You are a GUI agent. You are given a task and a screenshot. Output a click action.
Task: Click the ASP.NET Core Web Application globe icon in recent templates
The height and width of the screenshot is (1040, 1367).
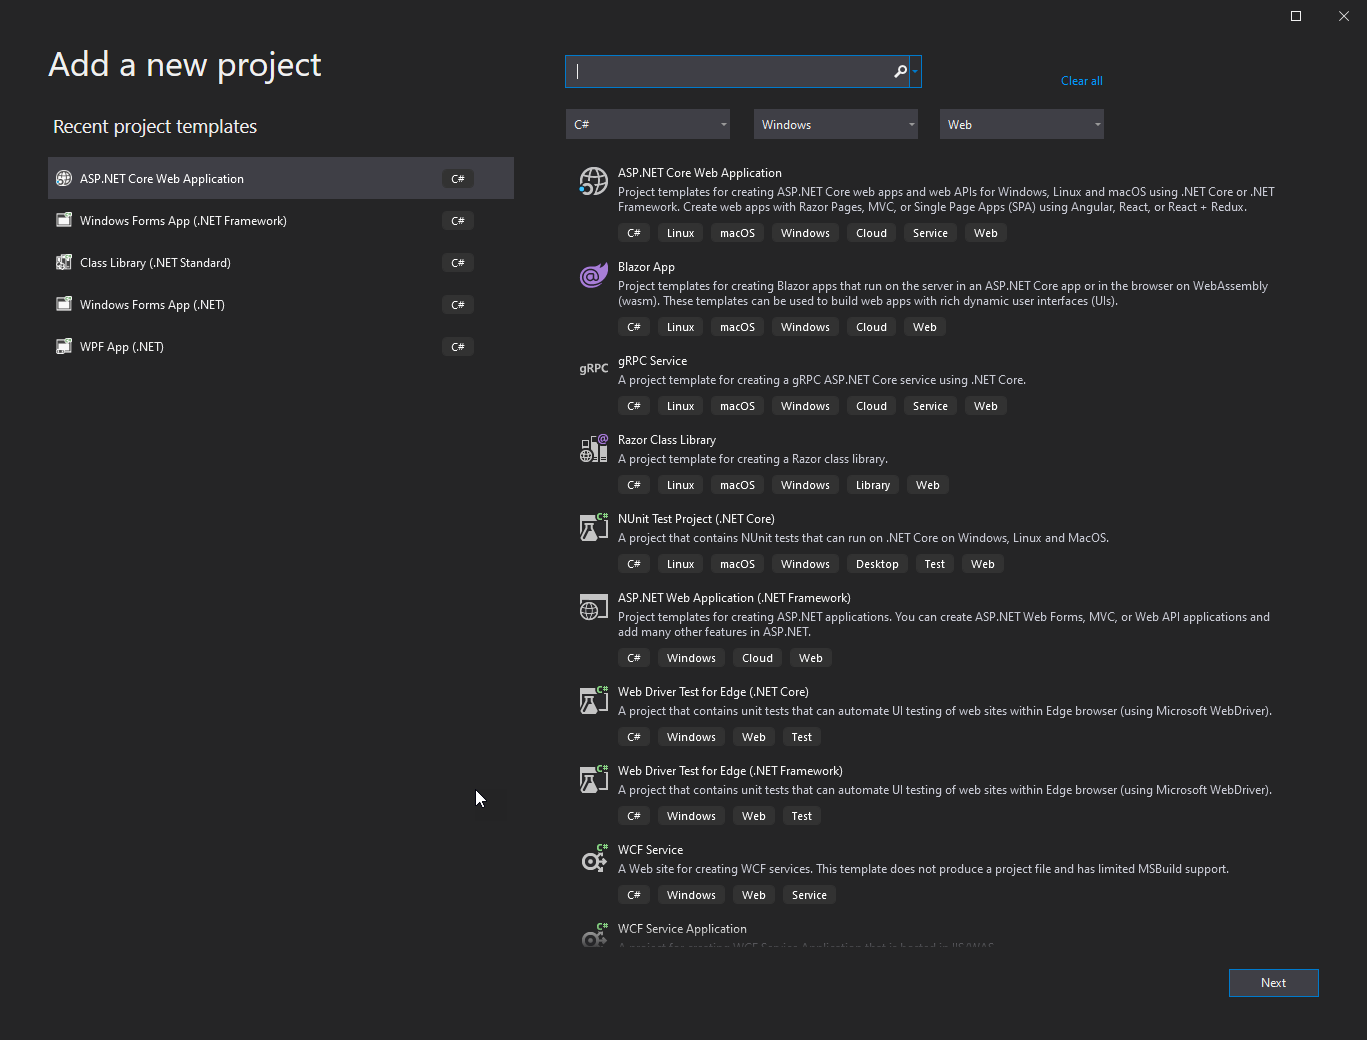[x=64, y=178]
